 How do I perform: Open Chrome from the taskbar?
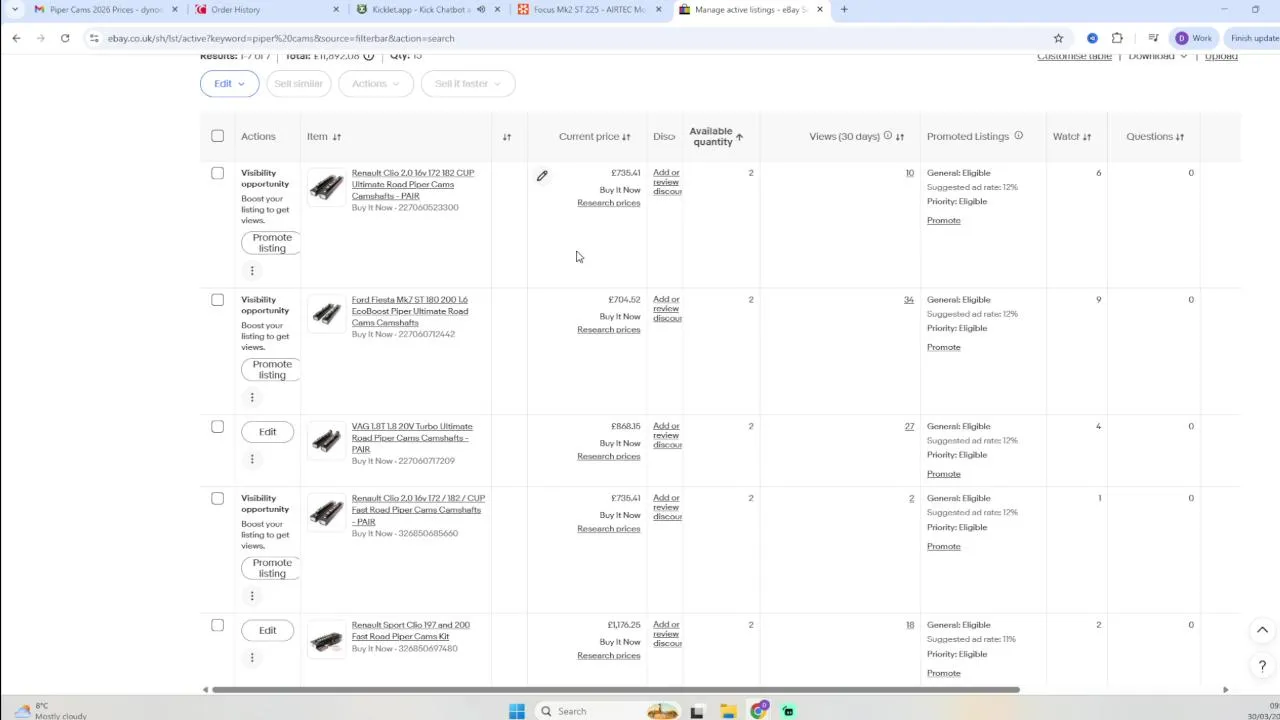click(759, 711)
